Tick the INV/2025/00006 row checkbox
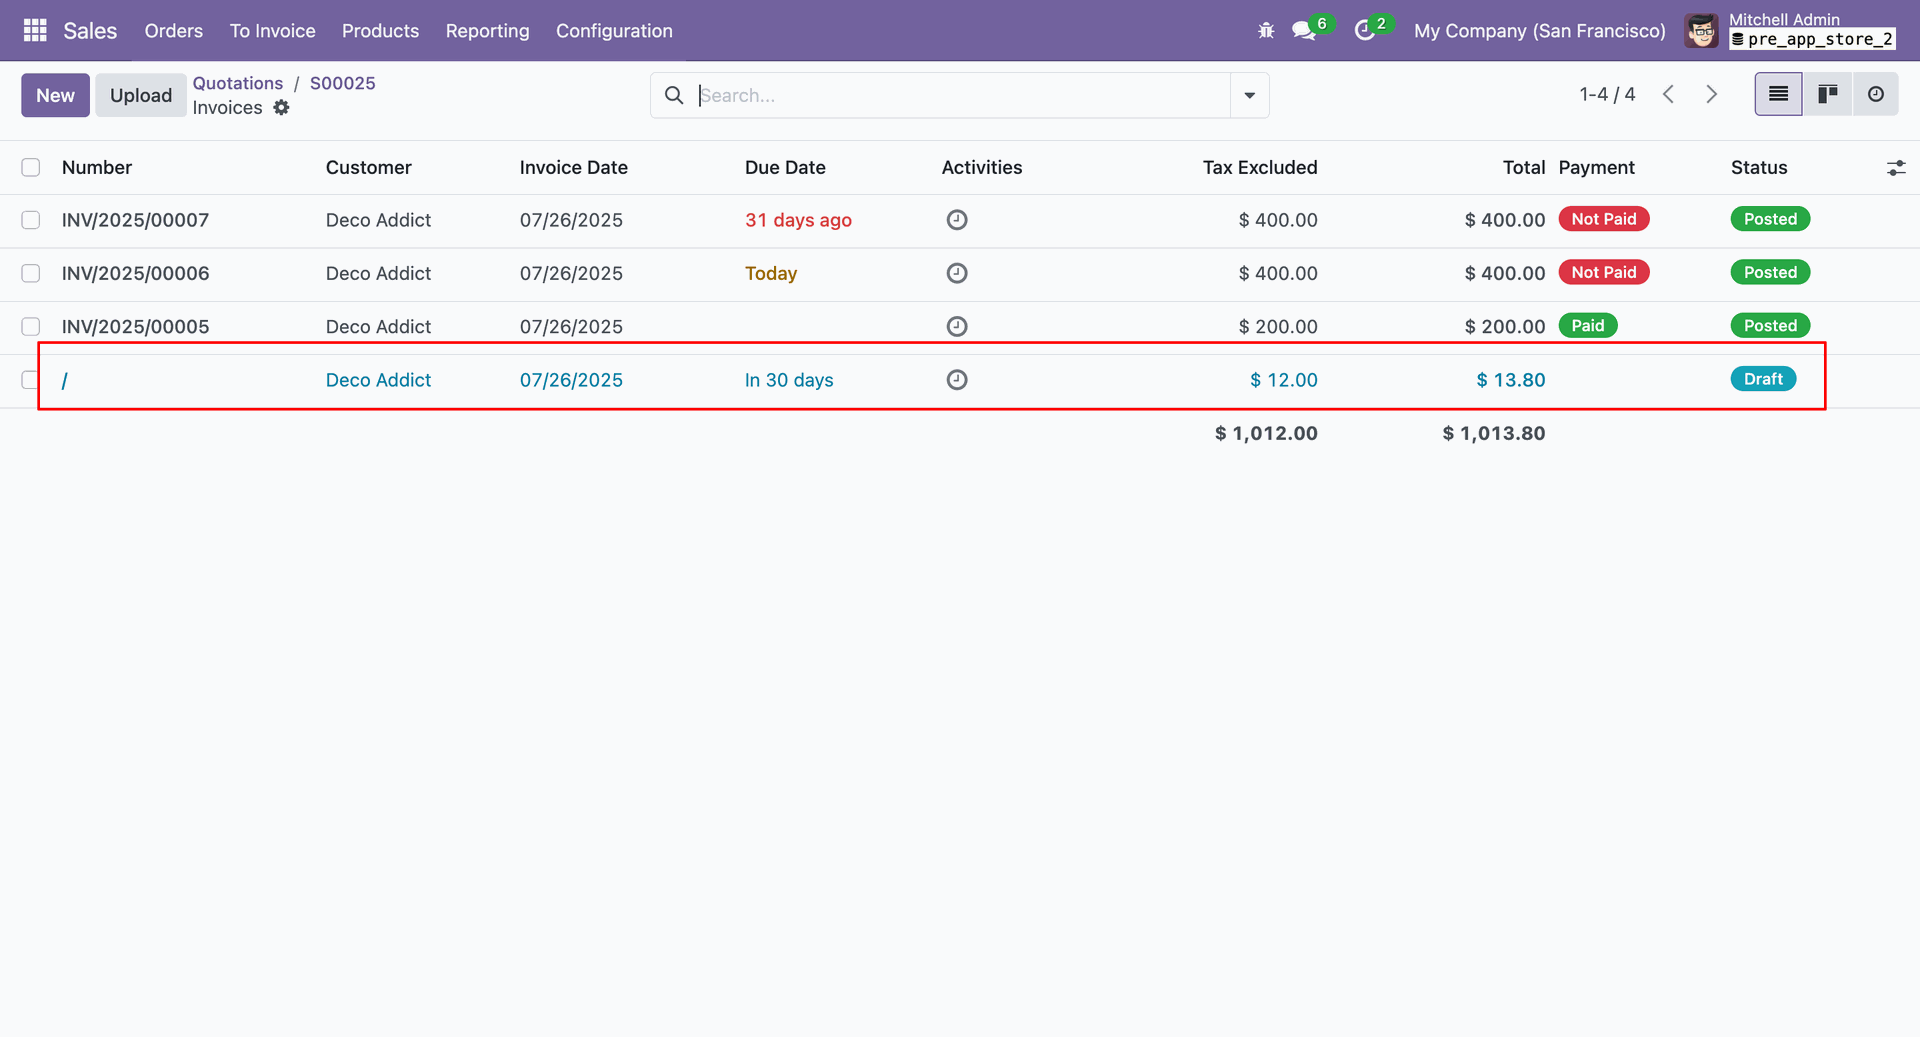The height and width of the screenshot is (1037, 1920). point(31,273)
